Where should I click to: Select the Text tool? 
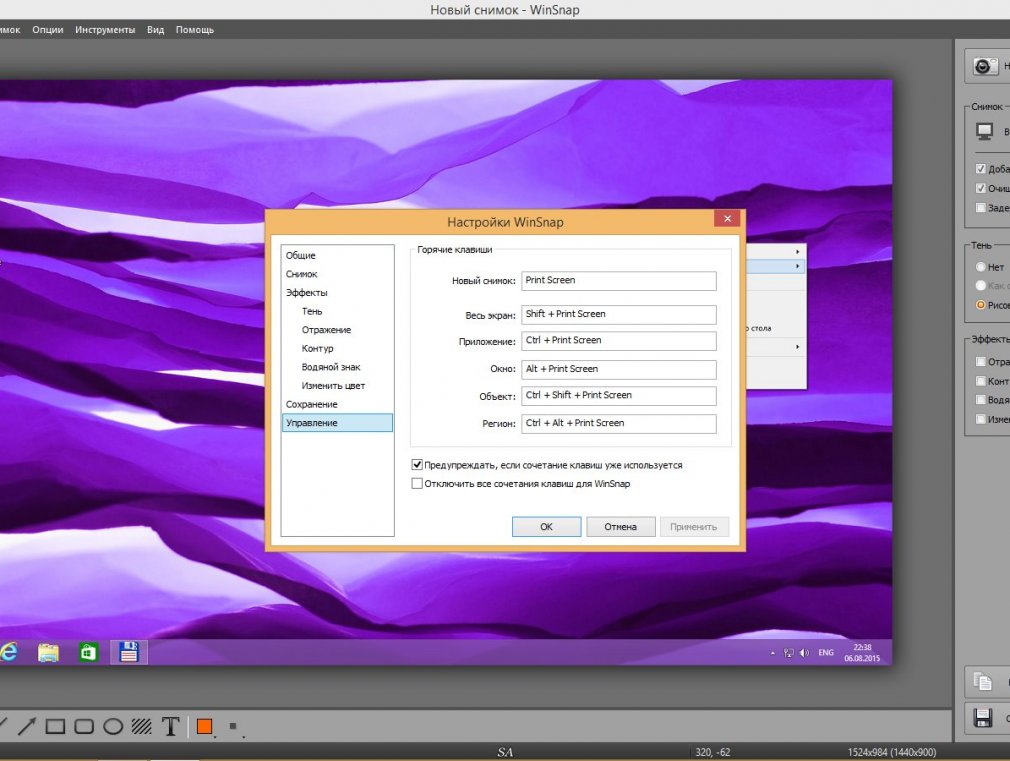tap(171, 726)
